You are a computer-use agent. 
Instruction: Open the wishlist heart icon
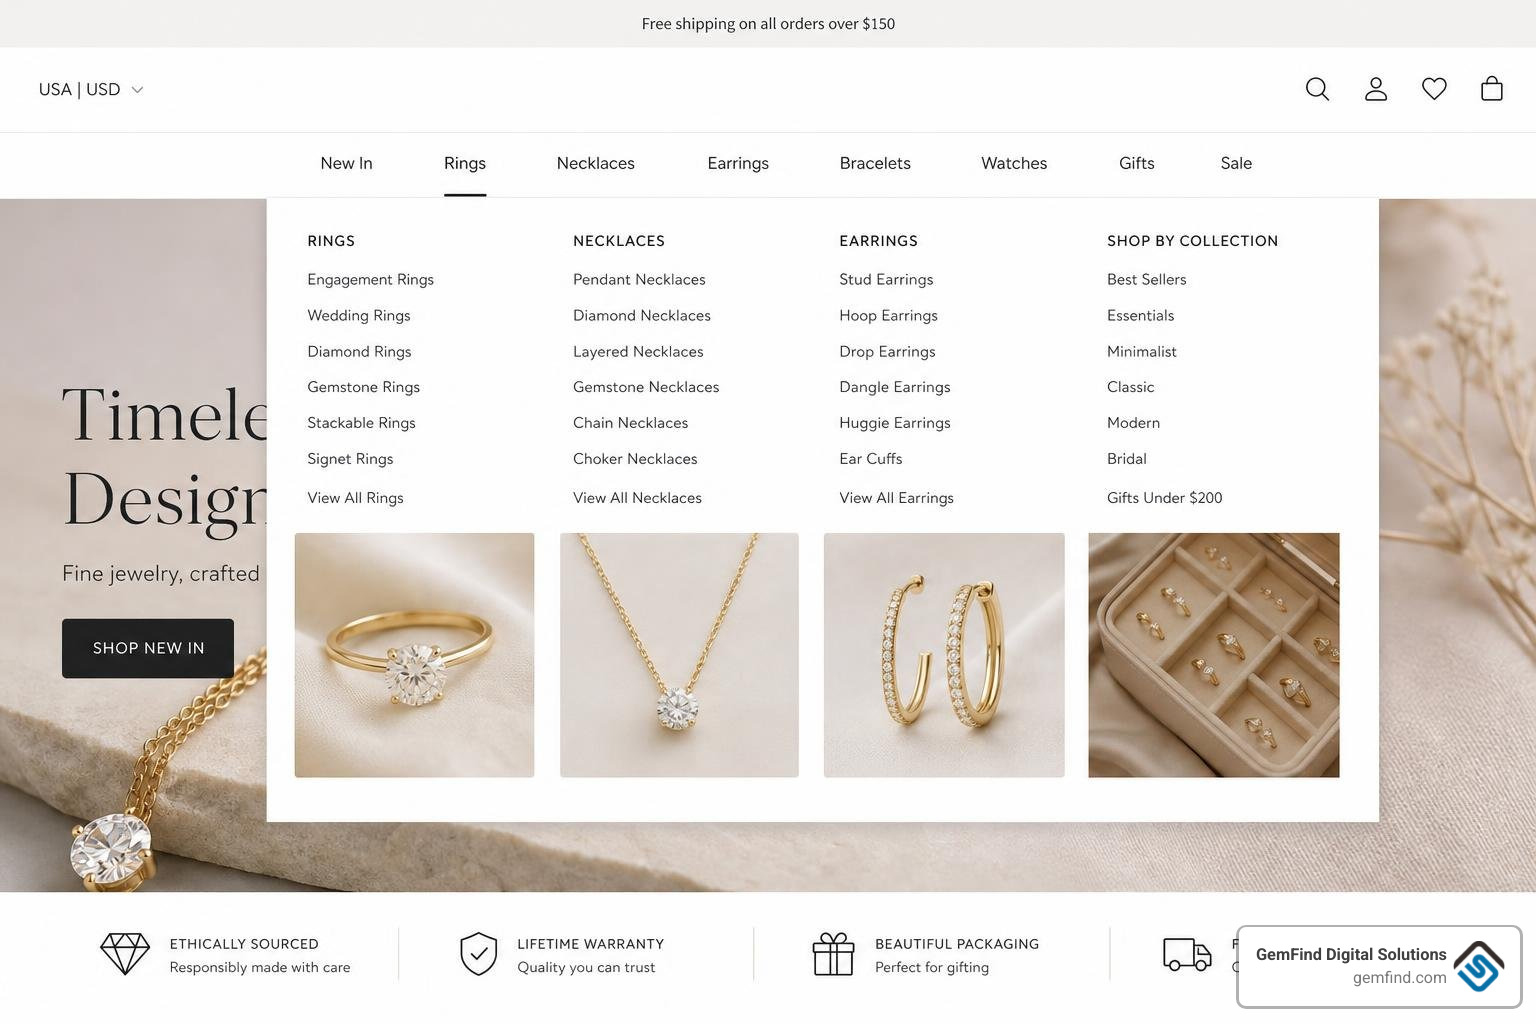coord(1434,89)
